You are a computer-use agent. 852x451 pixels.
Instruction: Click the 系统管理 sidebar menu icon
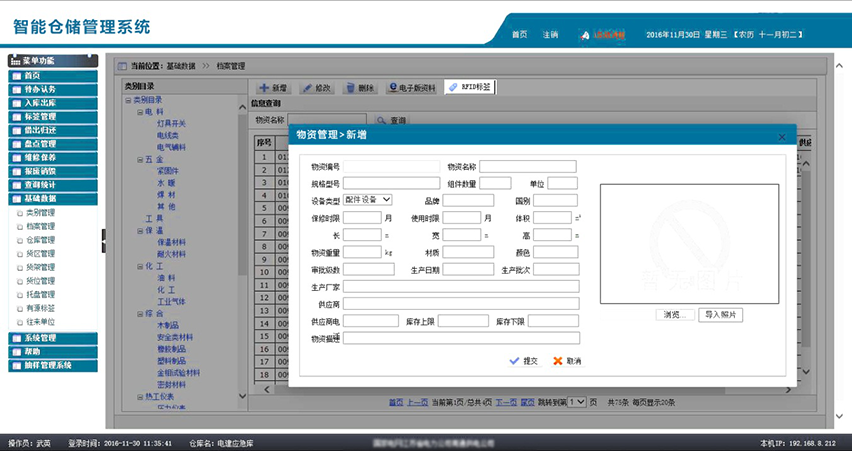pyautogui.click(x=17, y=338)
